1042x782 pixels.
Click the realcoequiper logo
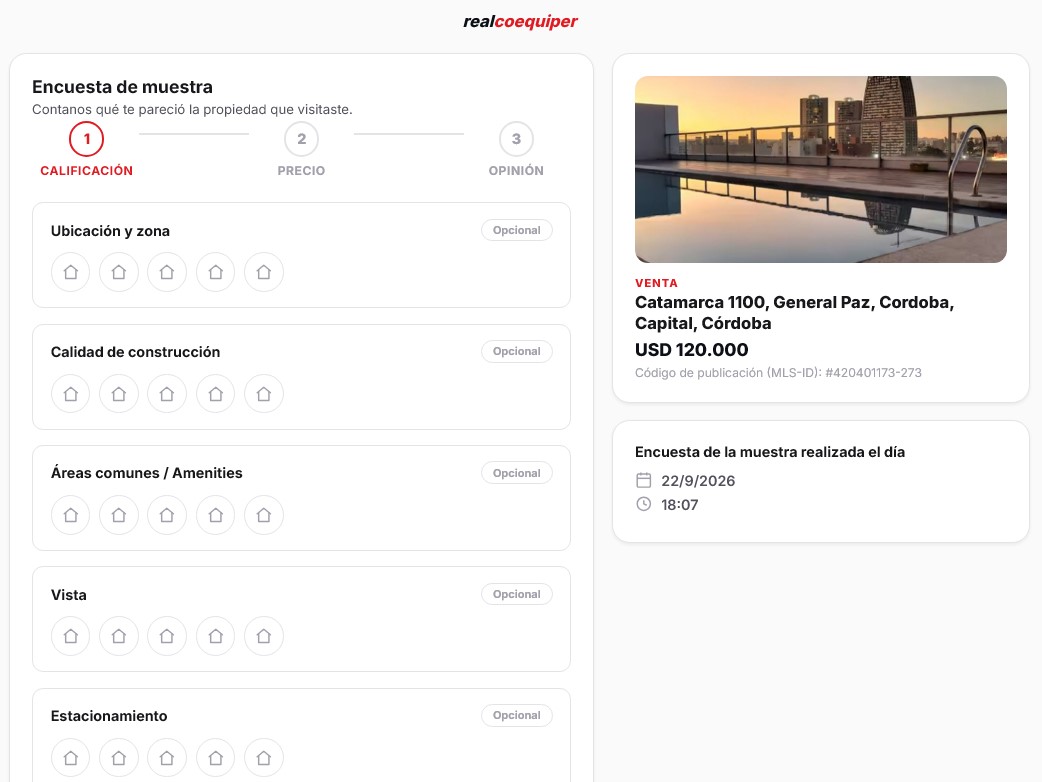tap(520, 21)
